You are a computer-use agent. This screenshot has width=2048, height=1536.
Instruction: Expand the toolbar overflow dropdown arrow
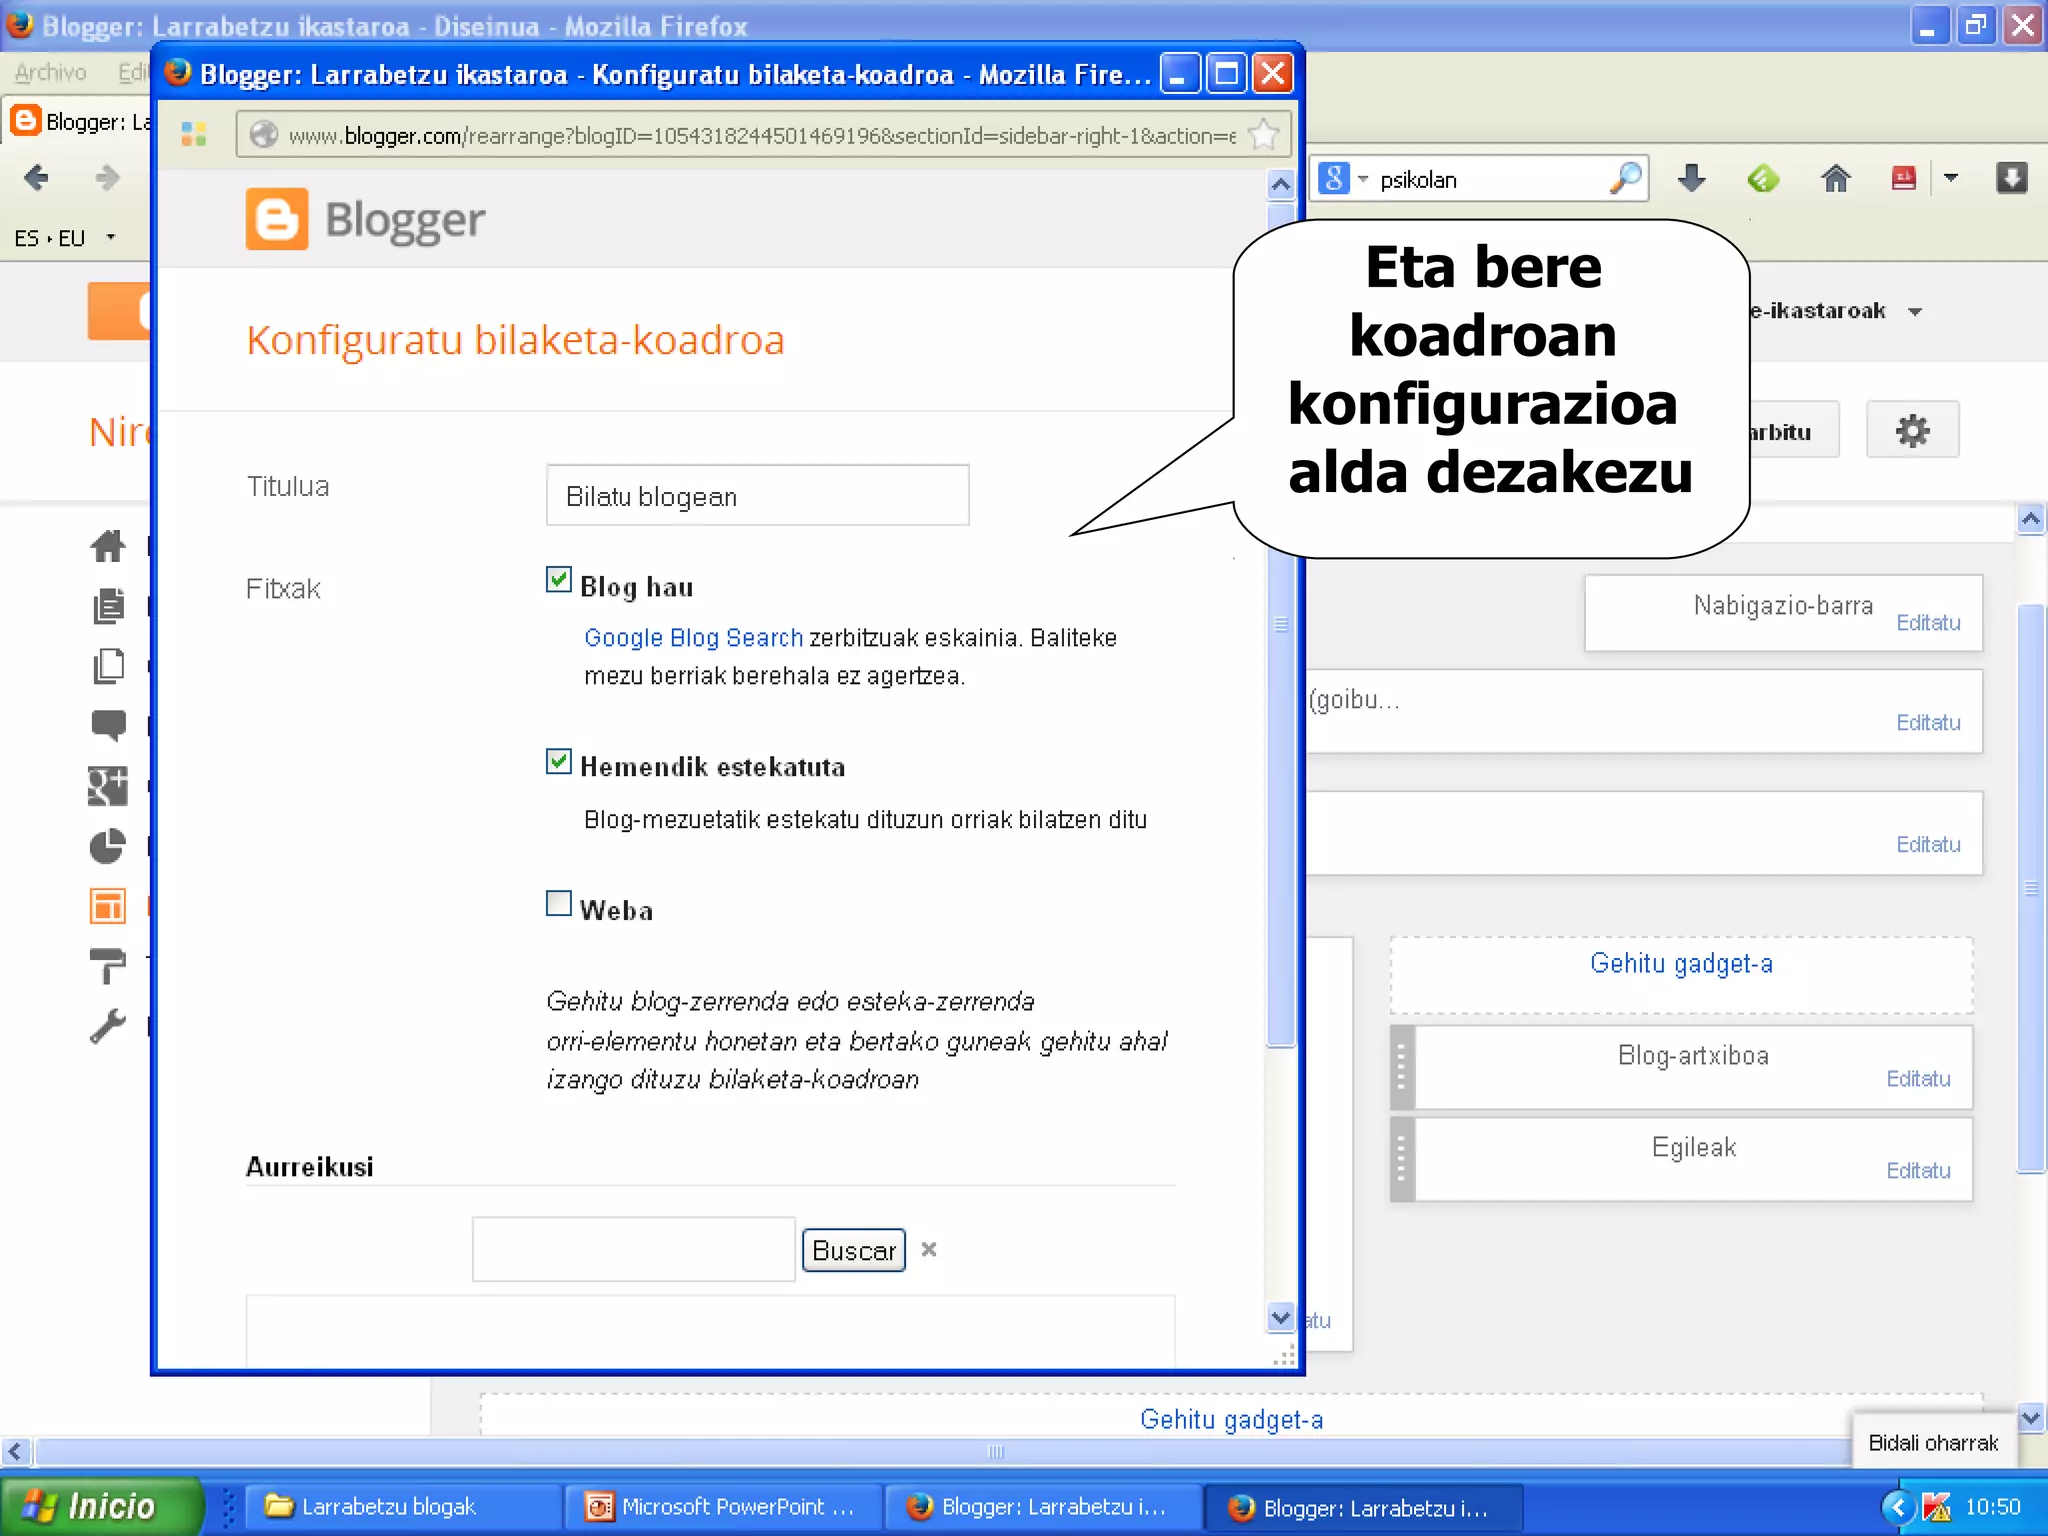(x=1950, y=179)
